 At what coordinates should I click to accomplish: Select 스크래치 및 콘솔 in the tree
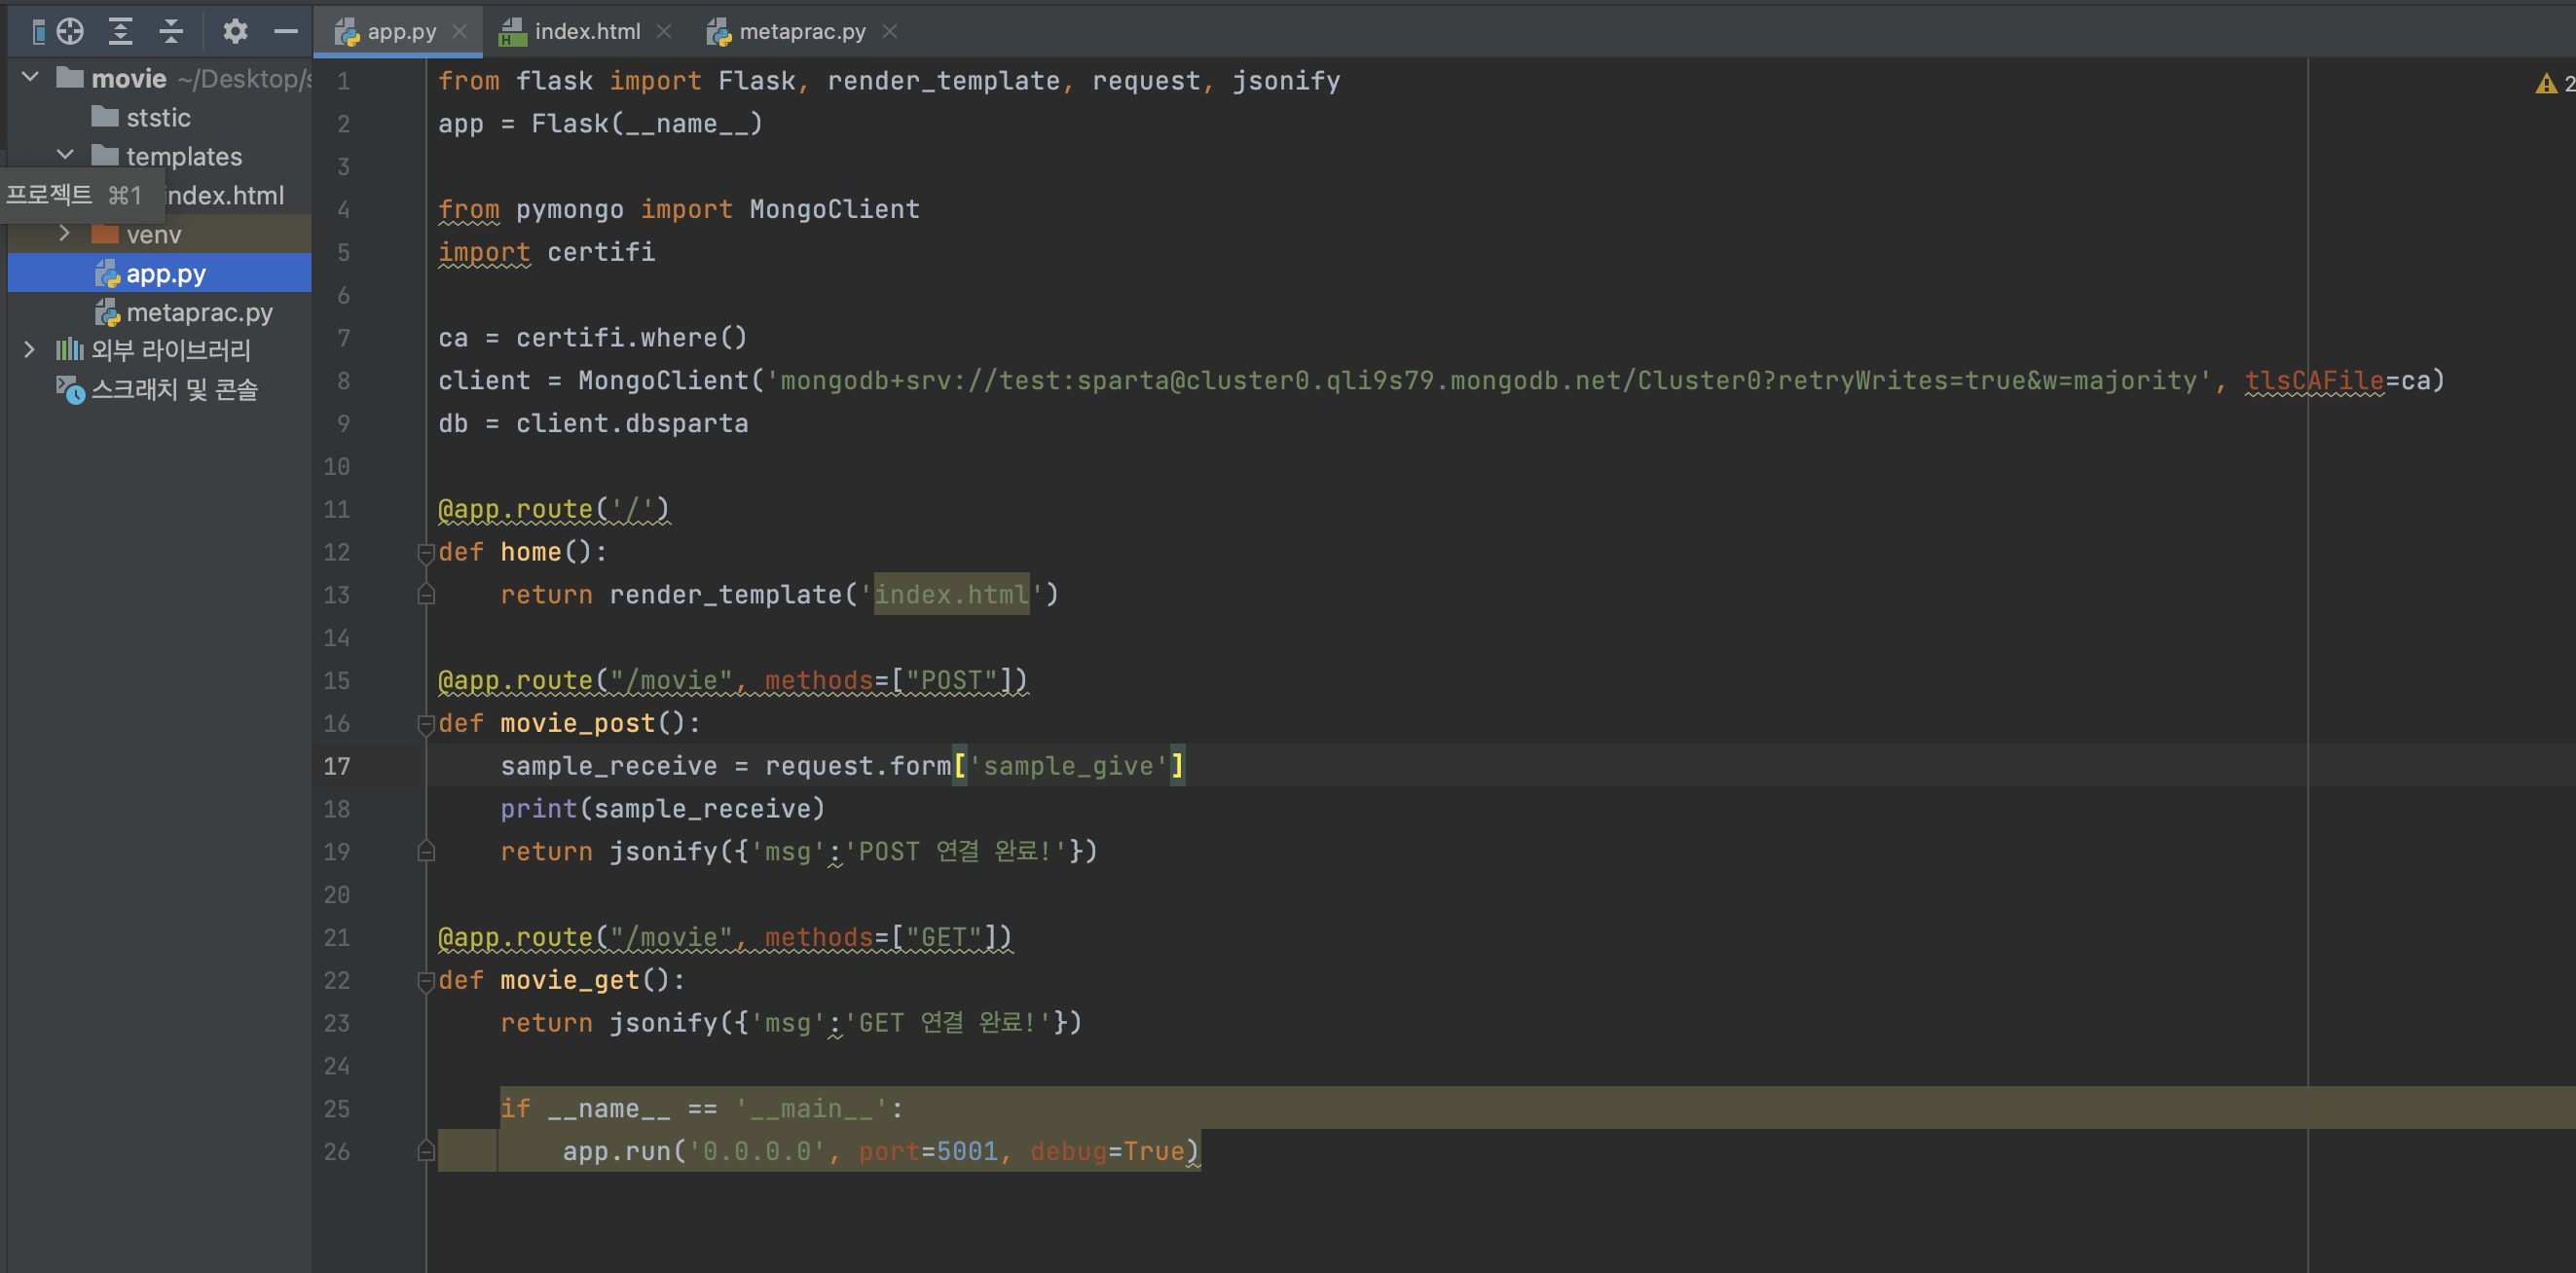point(160,390)
